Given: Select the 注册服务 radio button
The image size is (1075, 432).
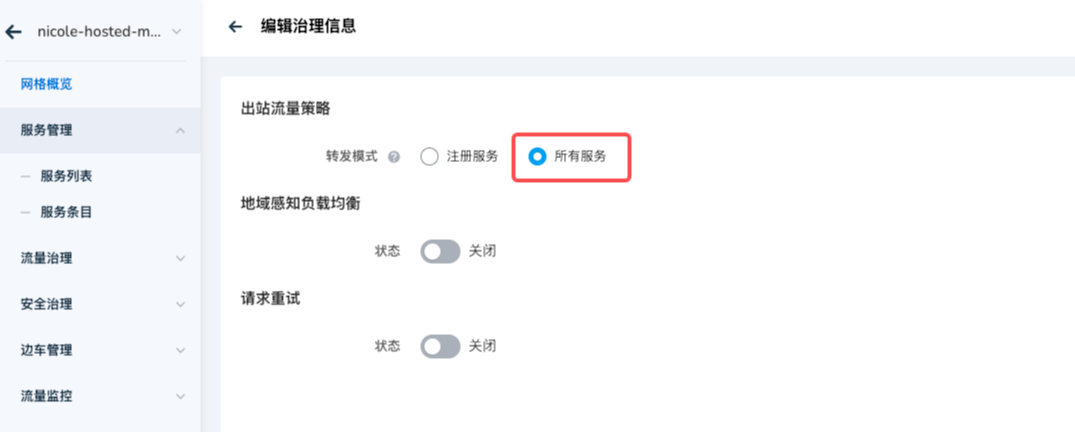Looking at the screenshot, I should 430,156.
